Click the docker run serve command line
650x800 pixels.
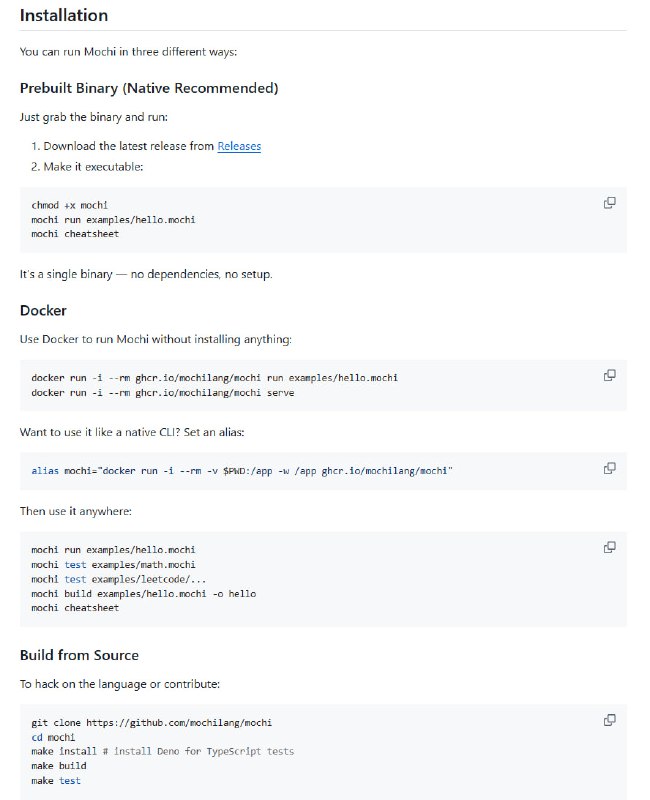(x=162, y=393)
